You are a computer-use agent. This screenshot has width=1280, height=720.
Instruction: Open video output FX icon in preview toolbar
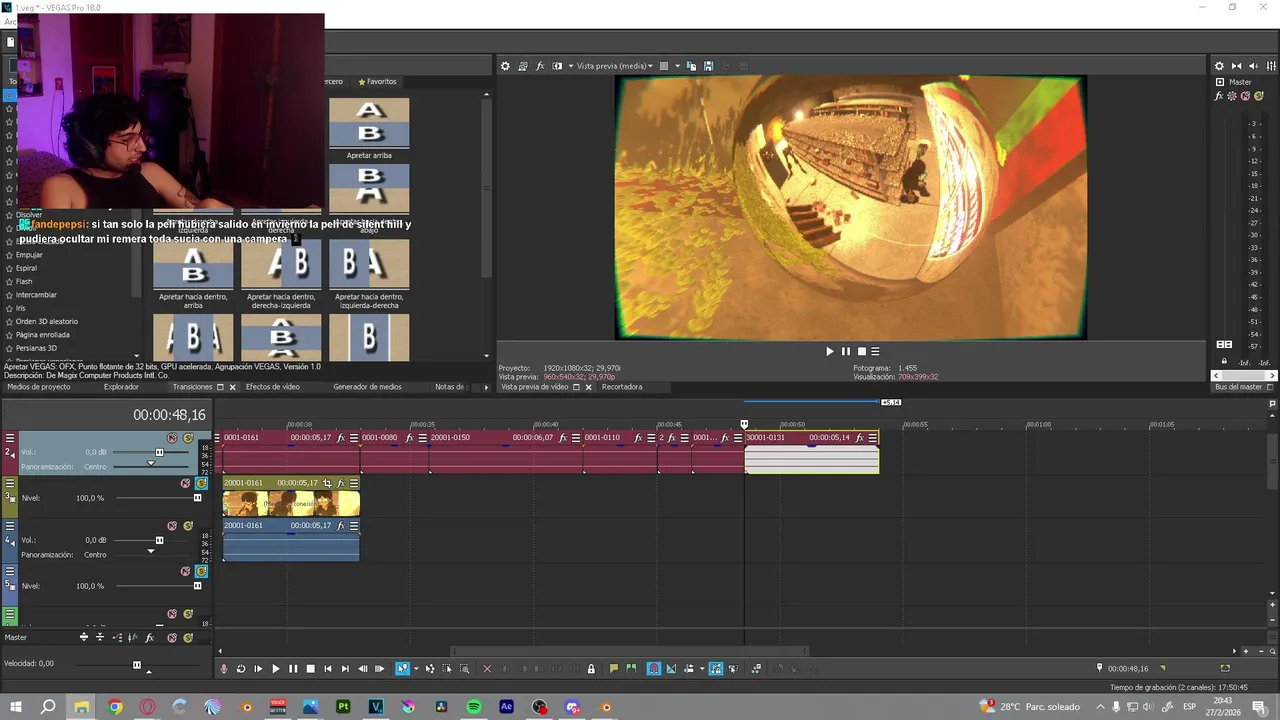[x=540, y=66]
